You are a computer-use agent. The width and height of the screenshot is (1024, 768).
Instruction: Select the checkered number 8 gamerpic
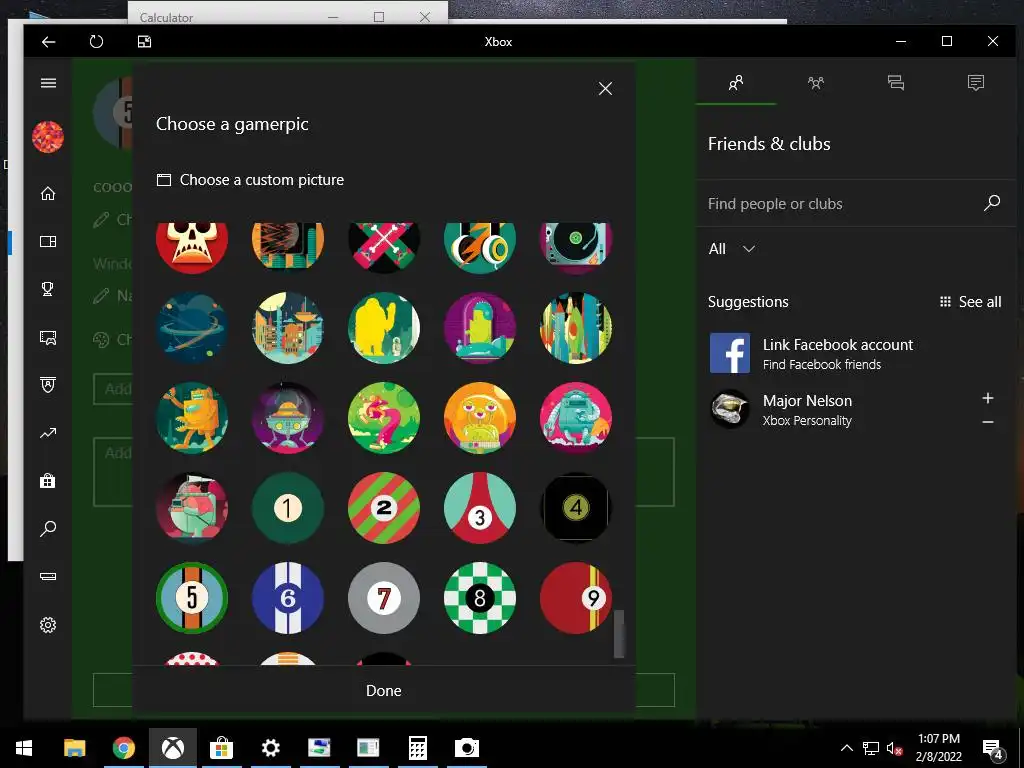pos(480,598)
